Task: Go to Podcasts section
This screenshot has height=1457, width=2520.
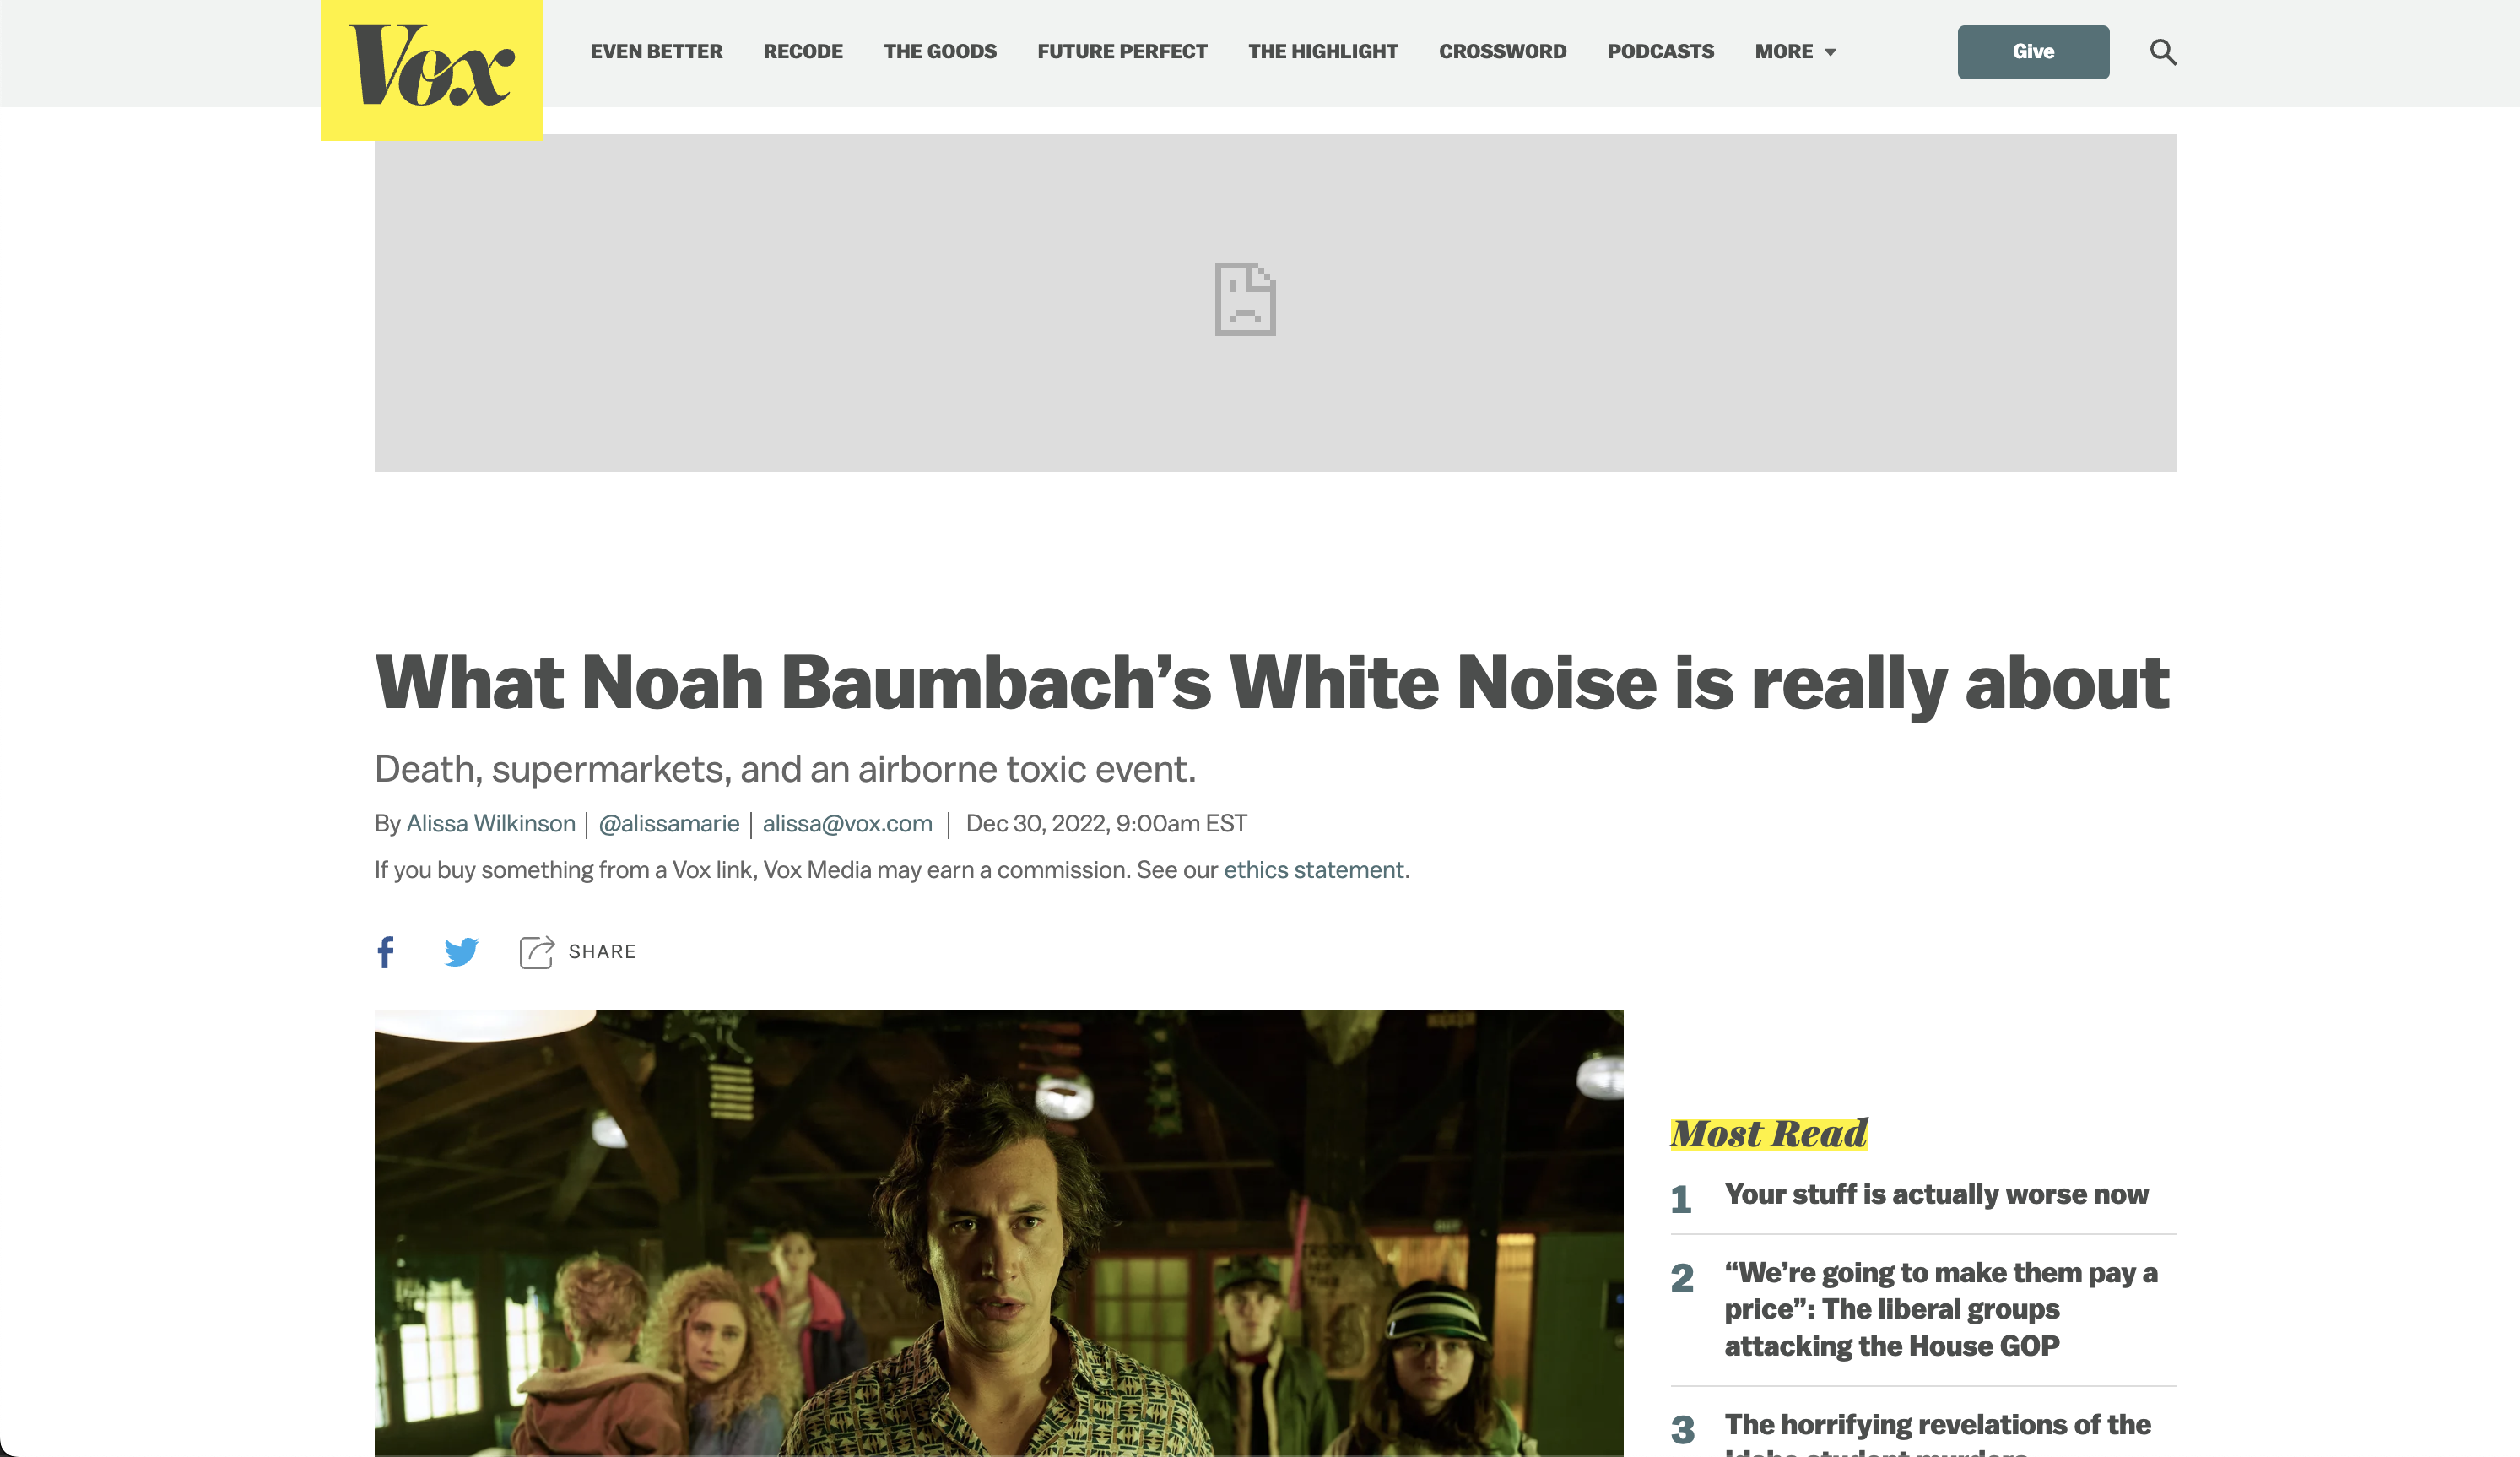Action: [x=1660, y=52]
